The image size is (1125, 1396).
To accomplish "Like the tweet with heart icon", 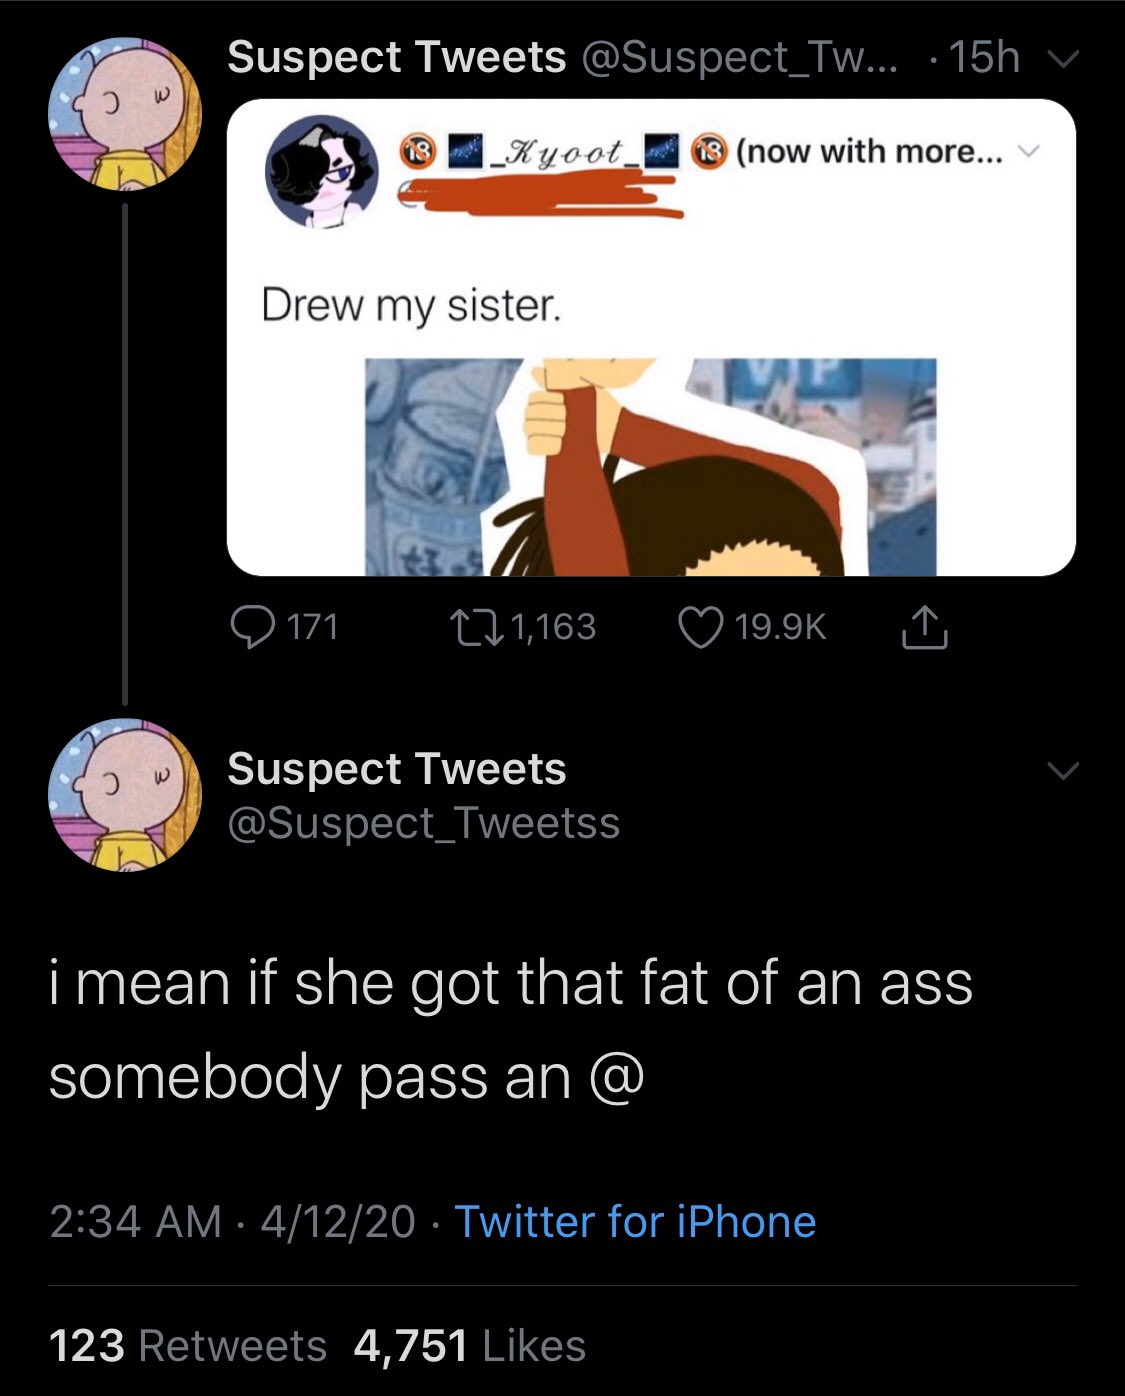I will (700, 627).
